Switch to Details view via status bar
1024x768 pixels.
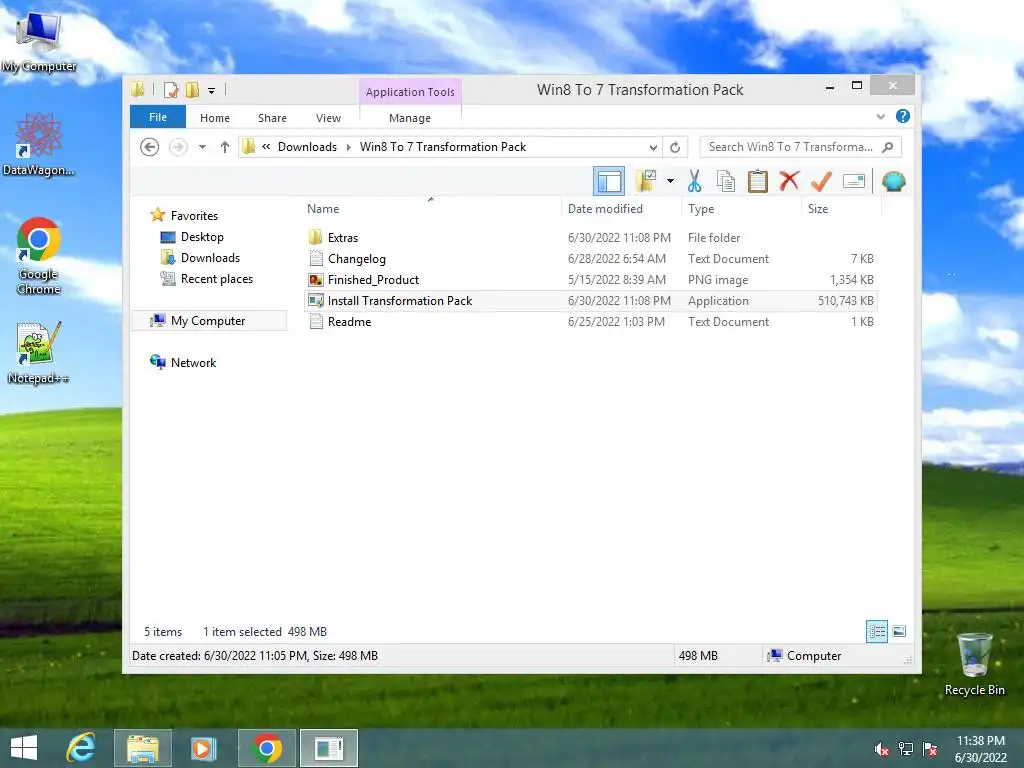pos(876,631)
